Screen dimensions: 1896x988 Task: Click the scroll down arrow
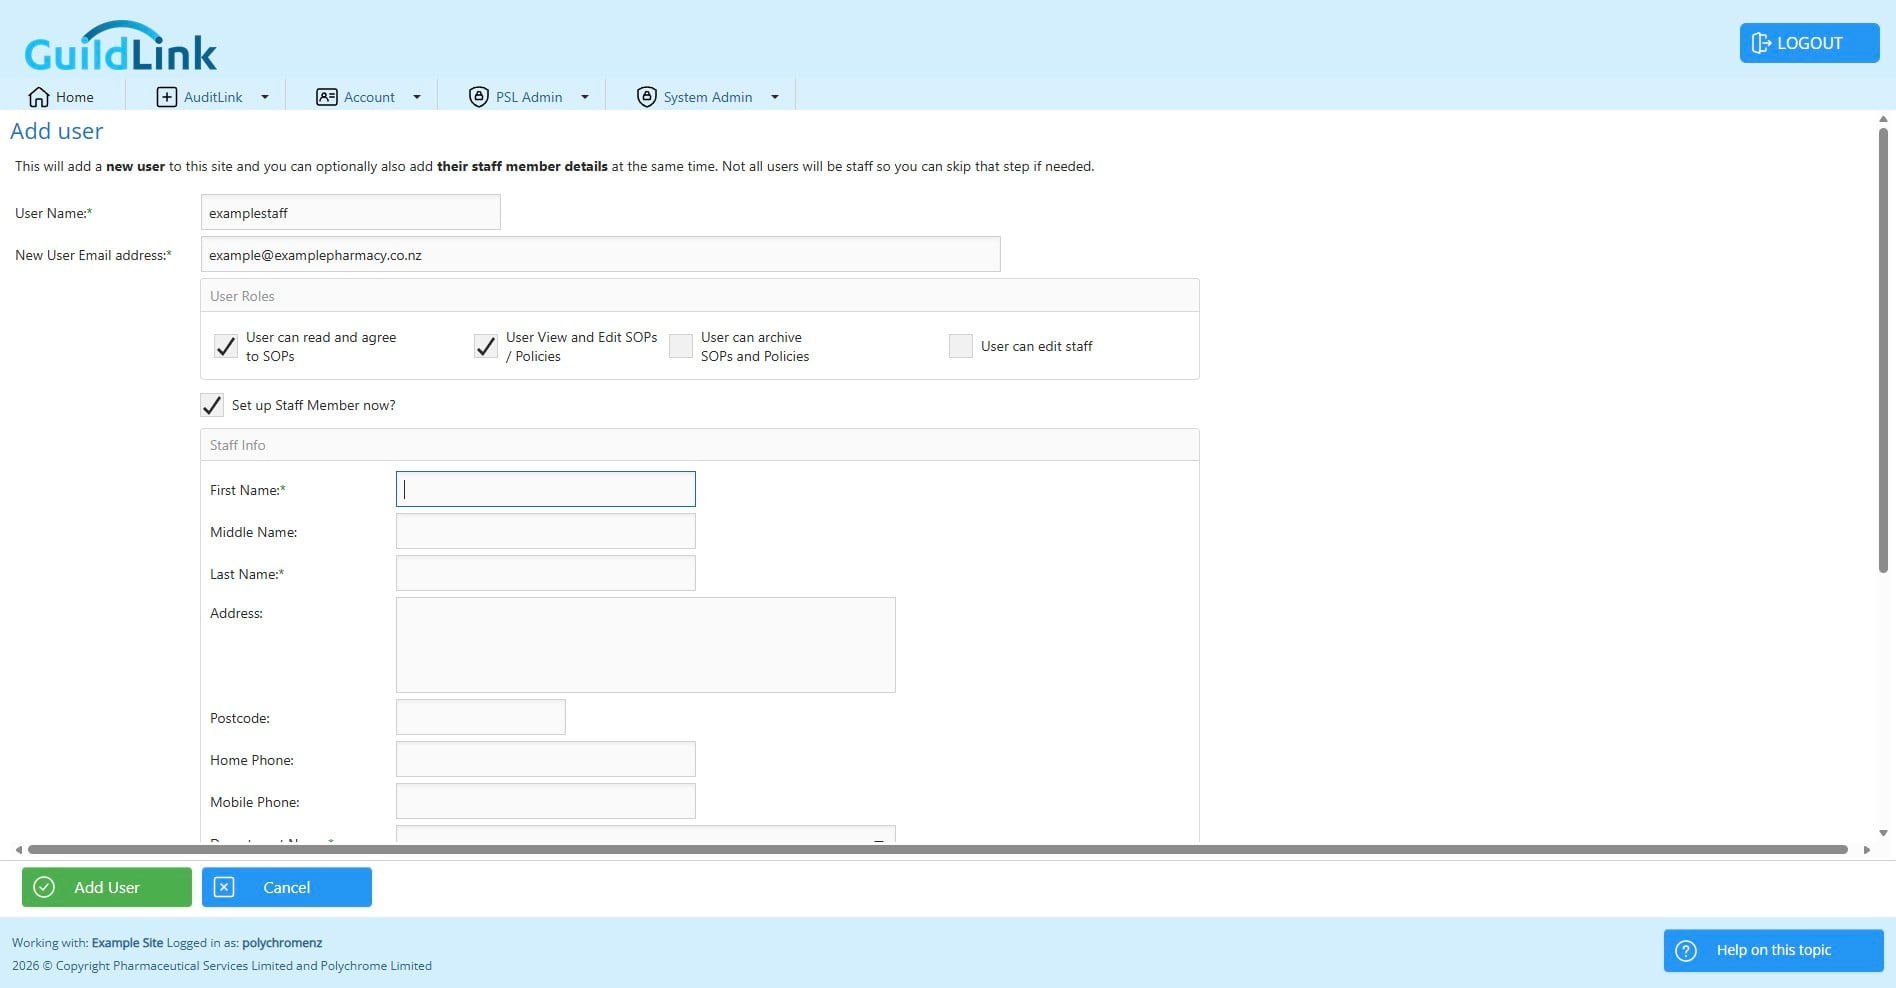coord(1883,833)
